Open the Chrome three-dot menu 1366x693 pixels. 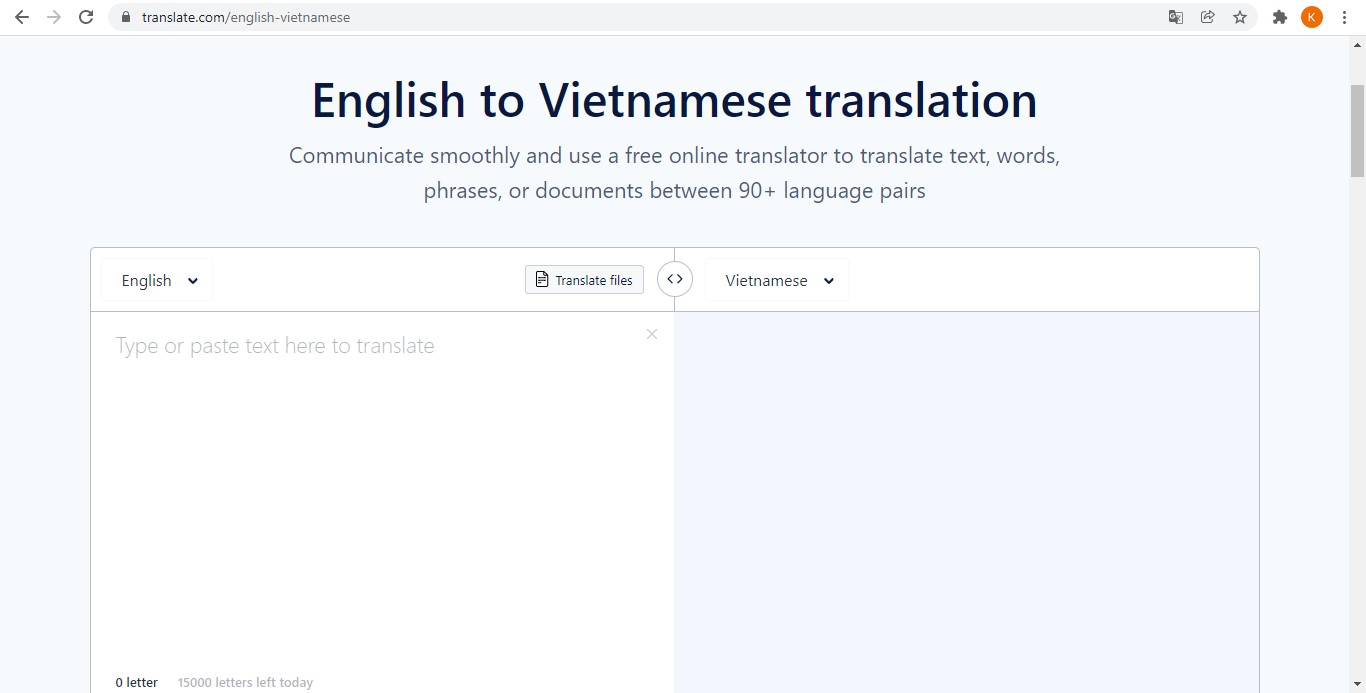click(x=1344, y=17)
